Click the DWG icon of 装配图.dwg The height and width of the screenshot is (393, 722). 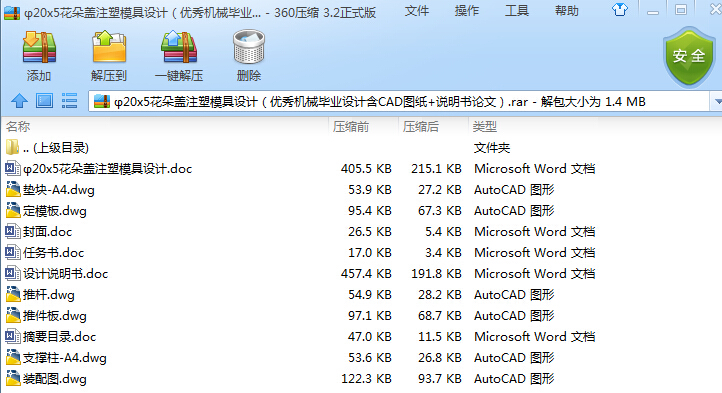(x=13, y=379)
